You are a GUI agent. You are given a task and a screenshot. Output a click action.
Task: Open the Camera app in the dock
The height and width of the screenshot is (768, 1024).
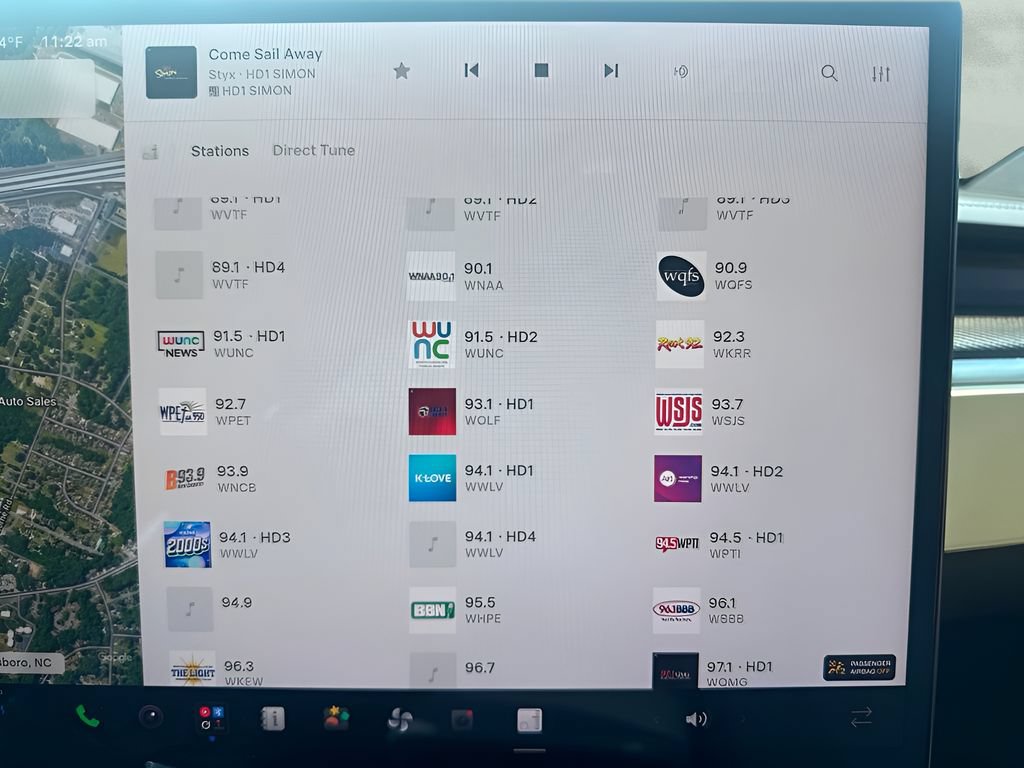point(151,717)
